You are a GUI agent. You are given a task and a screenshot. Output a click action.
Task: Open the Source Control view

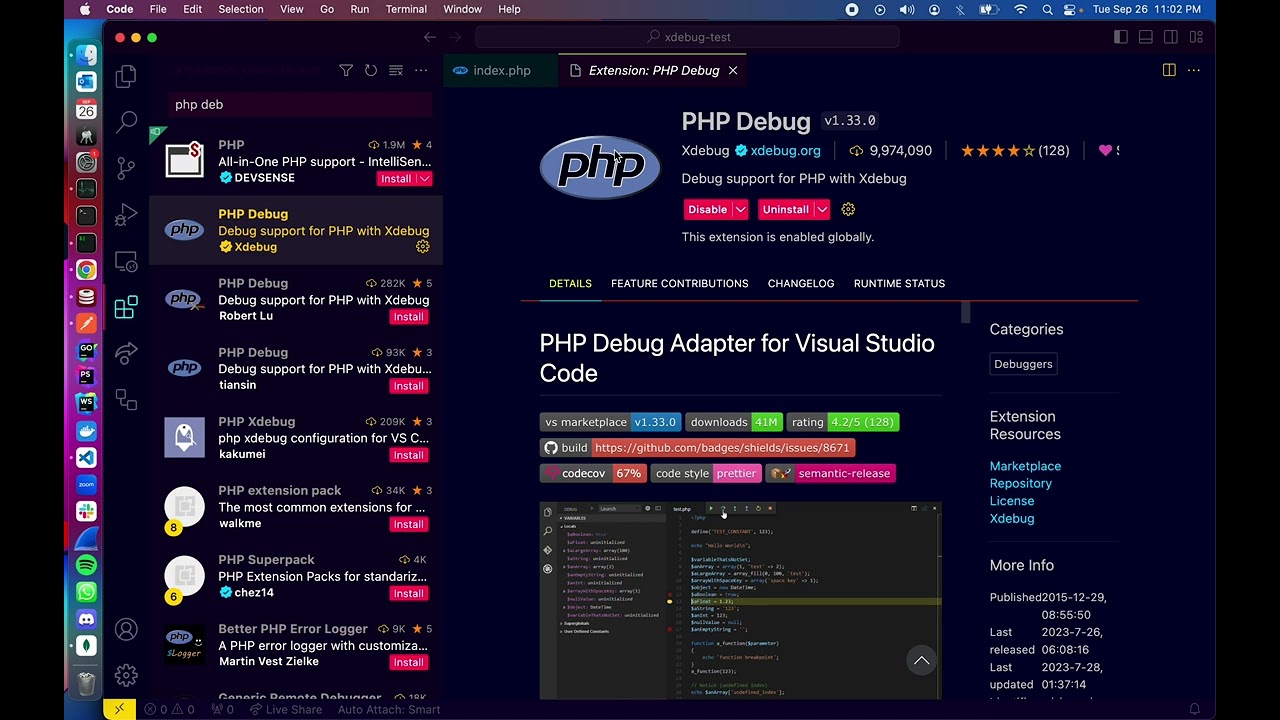[x=126, y=168]
